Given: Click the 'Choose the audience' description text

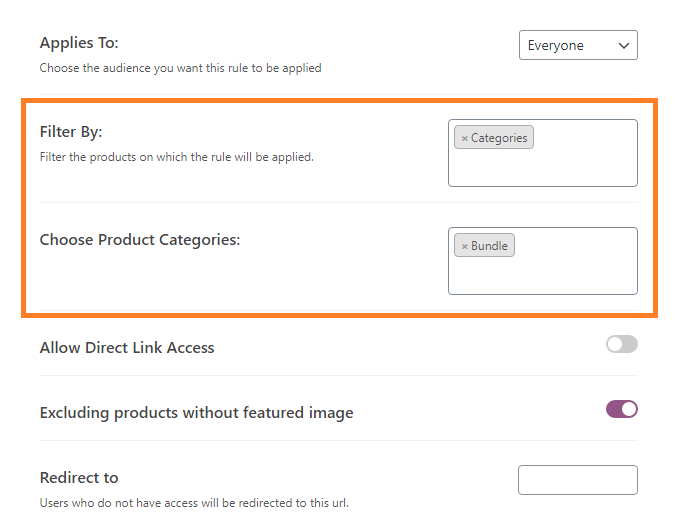Looking at the screenshot, I should point(181,68).
